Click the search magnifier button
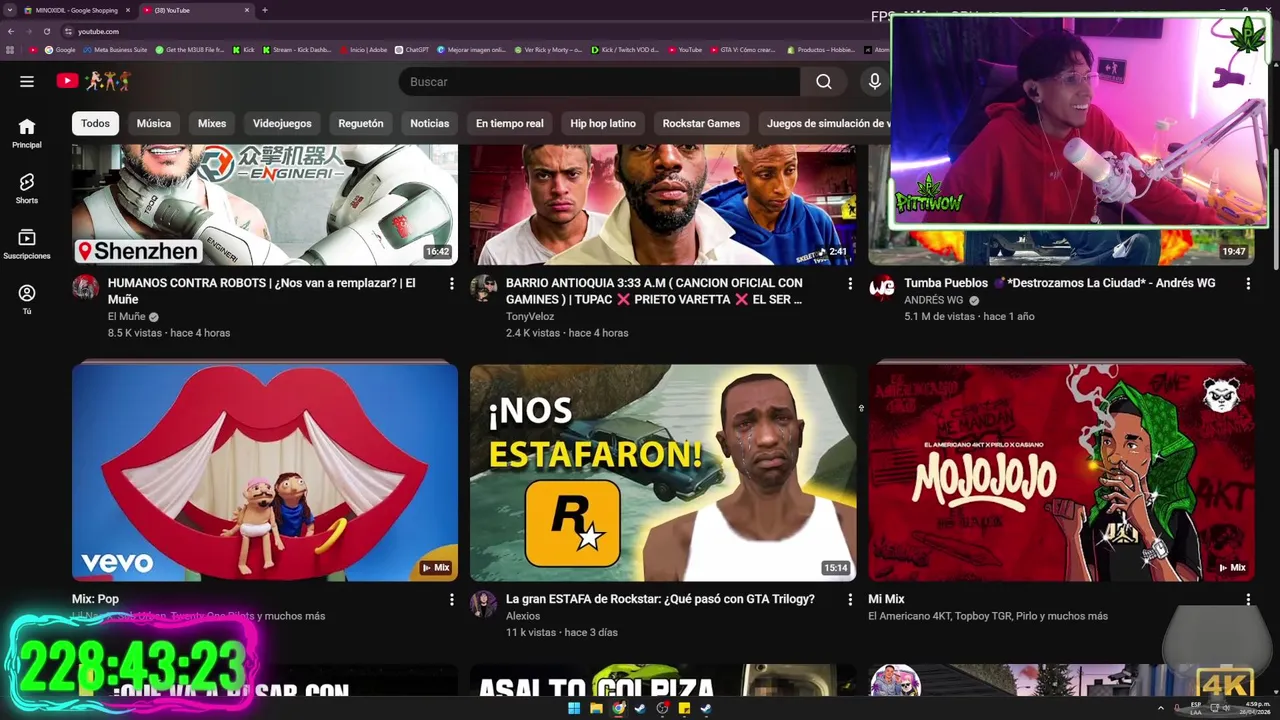 point(824,82)
